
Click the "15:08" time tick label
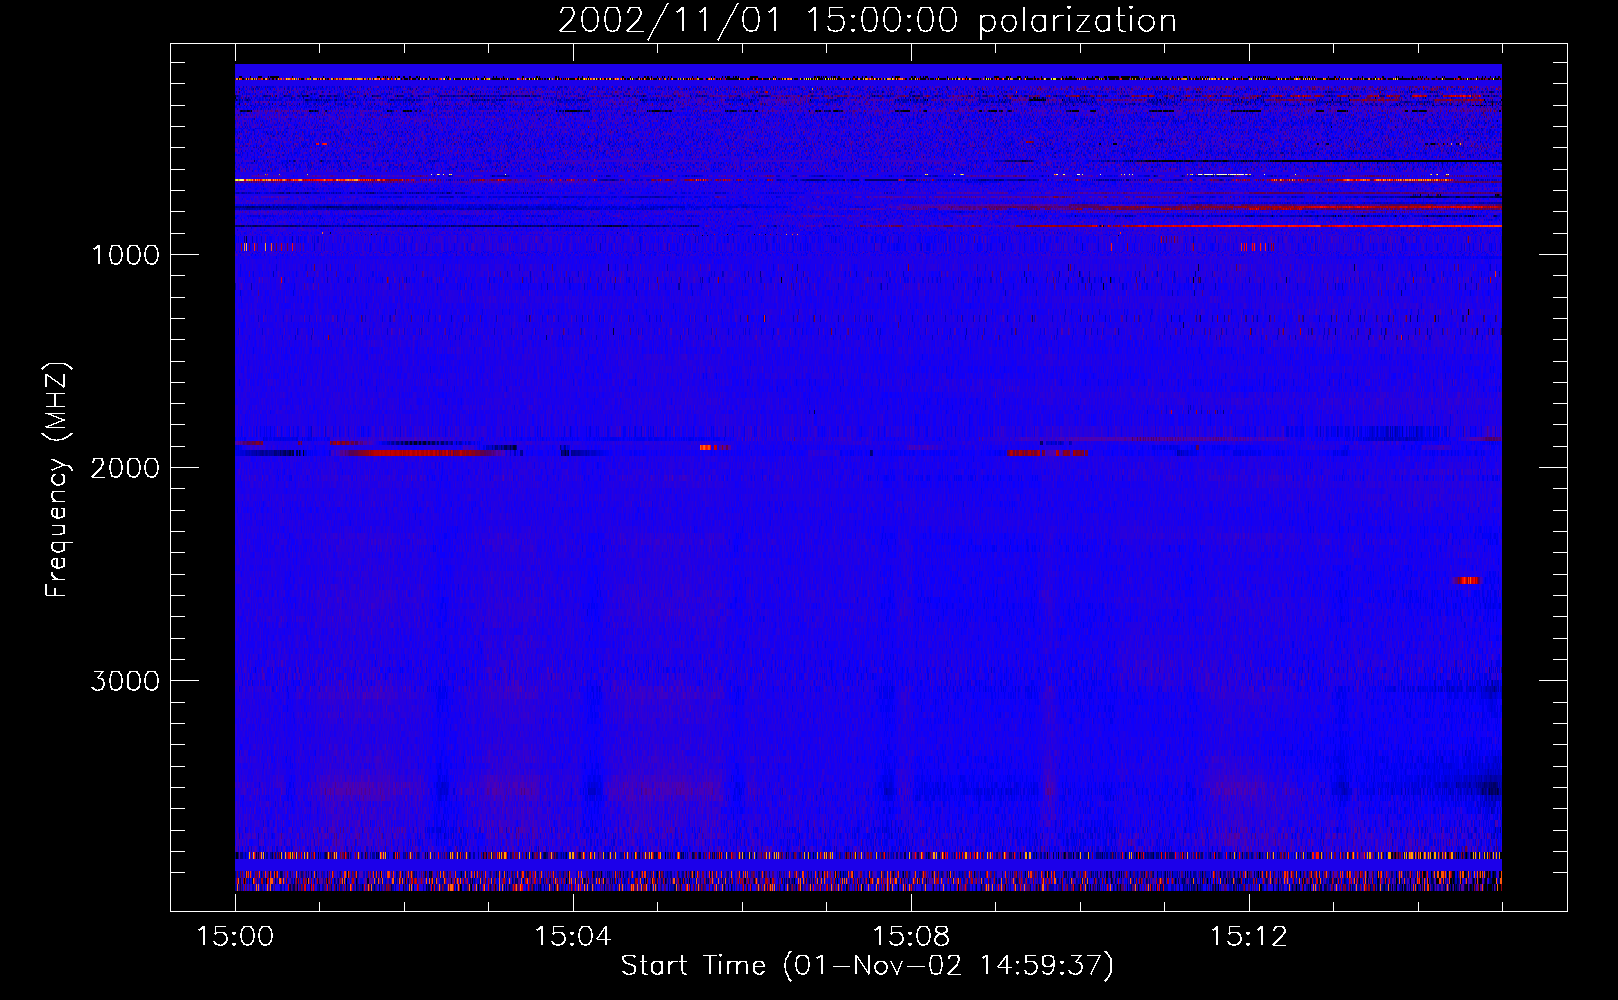911,937
